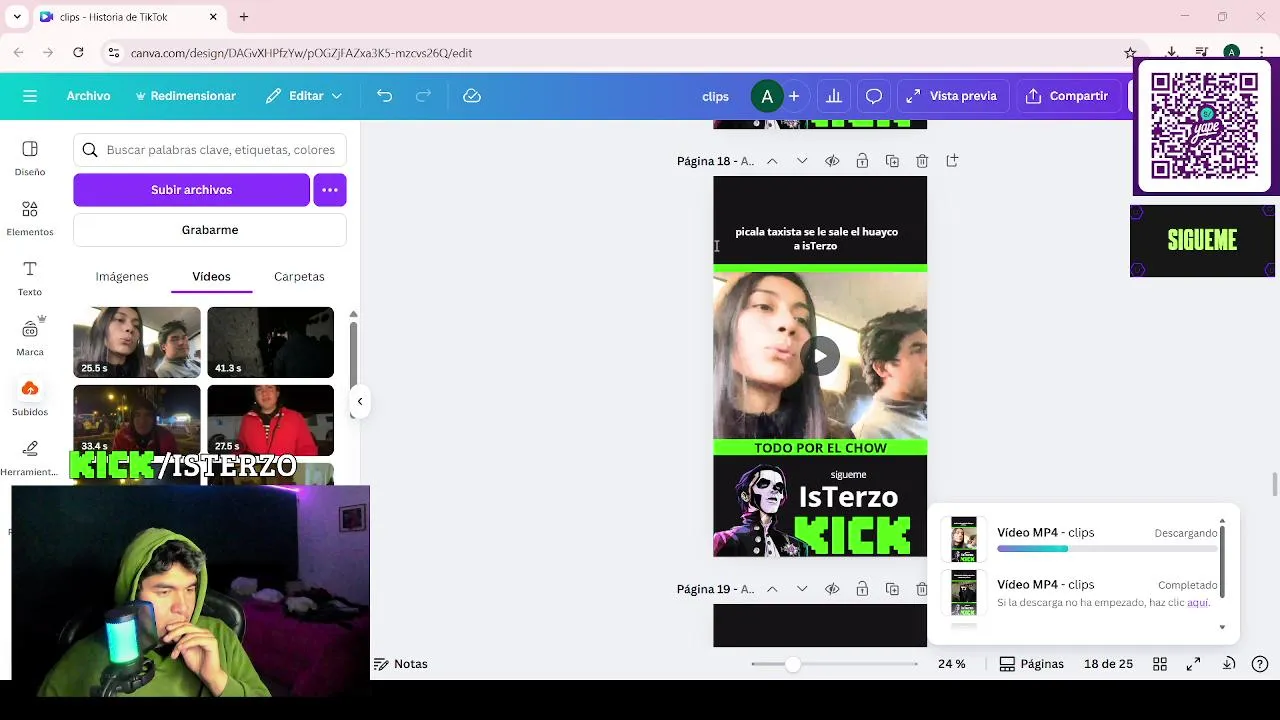Switch to the Vídeos tab
Screen dimensions: 1280x720
pyautogui.click(x=211, y=277)
